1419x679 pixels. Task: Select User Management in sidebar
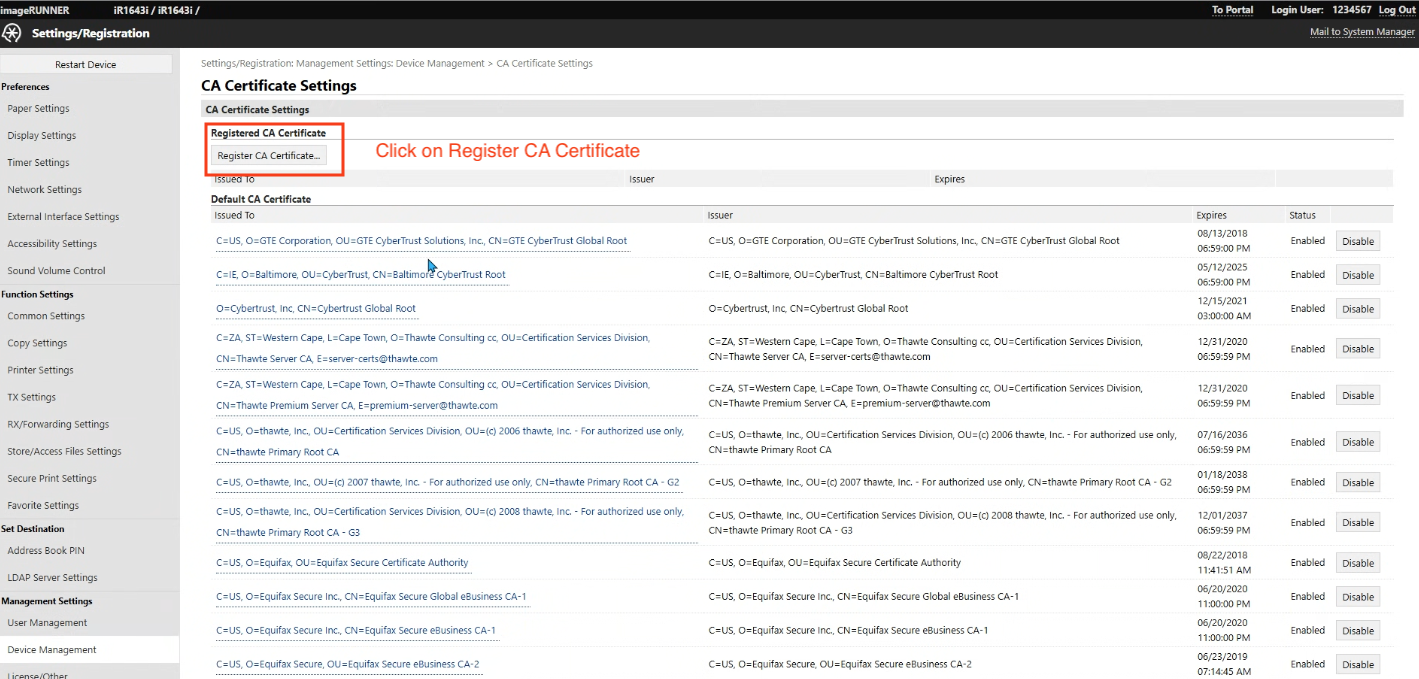coord(47,622)
